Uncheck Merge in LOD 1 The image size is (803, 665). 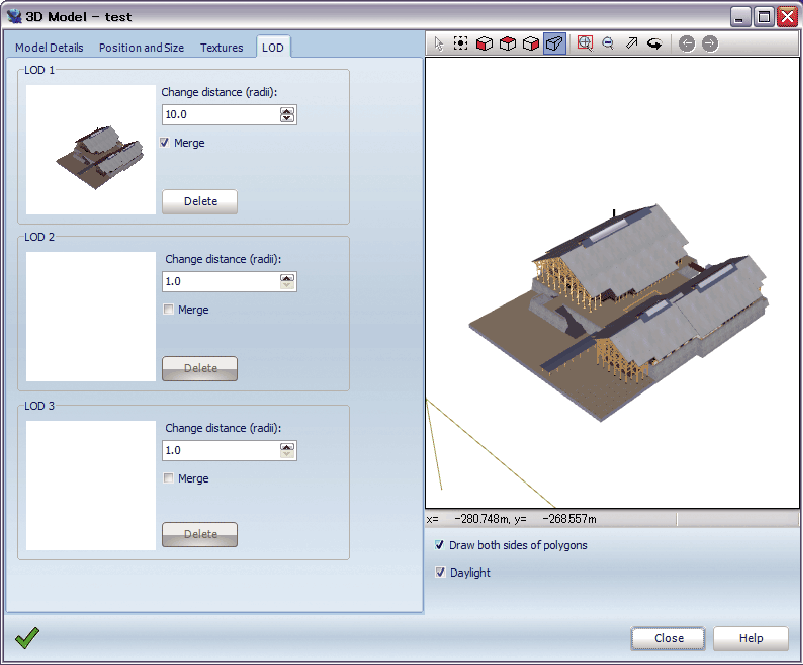coord(165,143)
